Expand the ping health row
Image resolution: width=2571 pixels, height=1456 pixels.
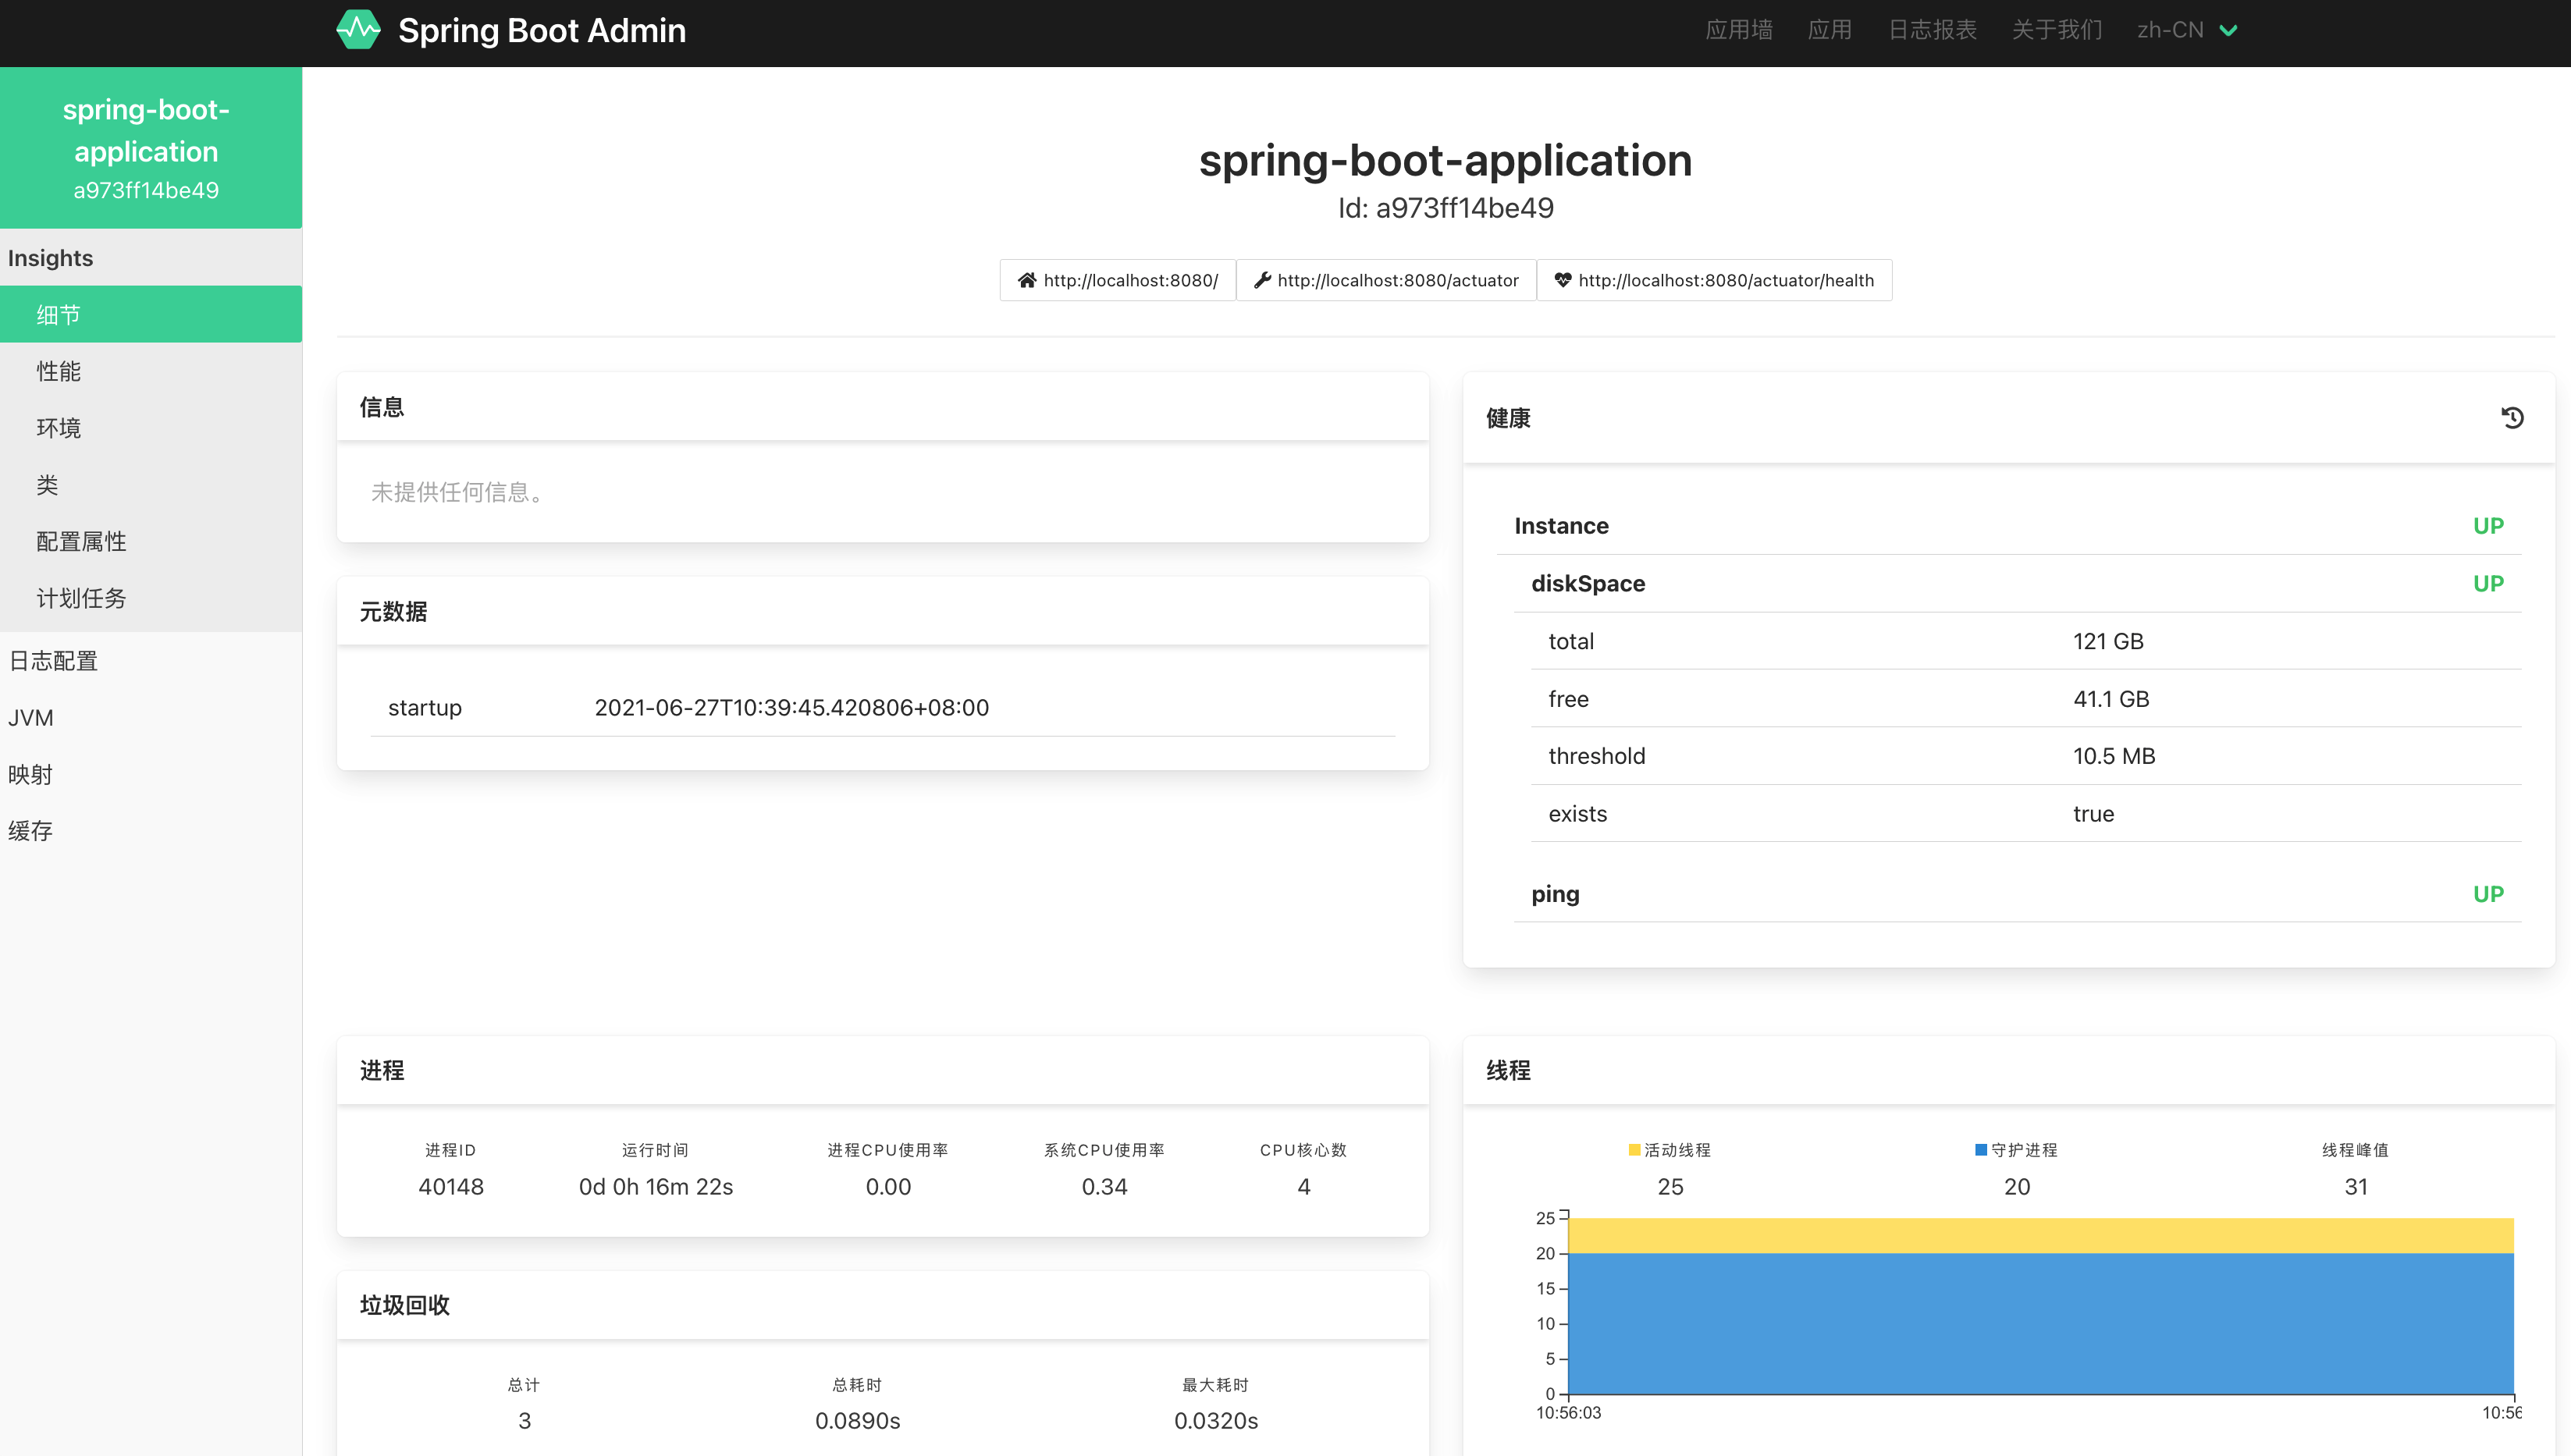coord(2017,894)
